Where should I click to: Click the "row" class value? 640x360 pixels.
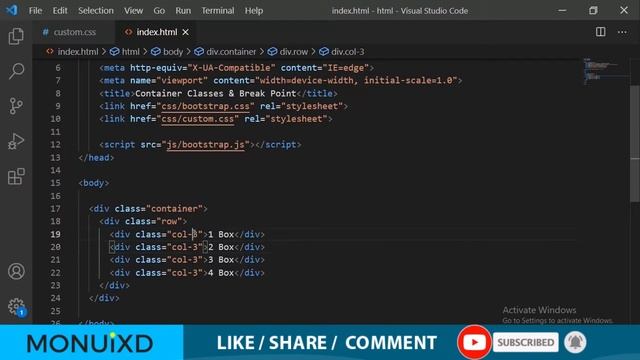tap(169, 221)
